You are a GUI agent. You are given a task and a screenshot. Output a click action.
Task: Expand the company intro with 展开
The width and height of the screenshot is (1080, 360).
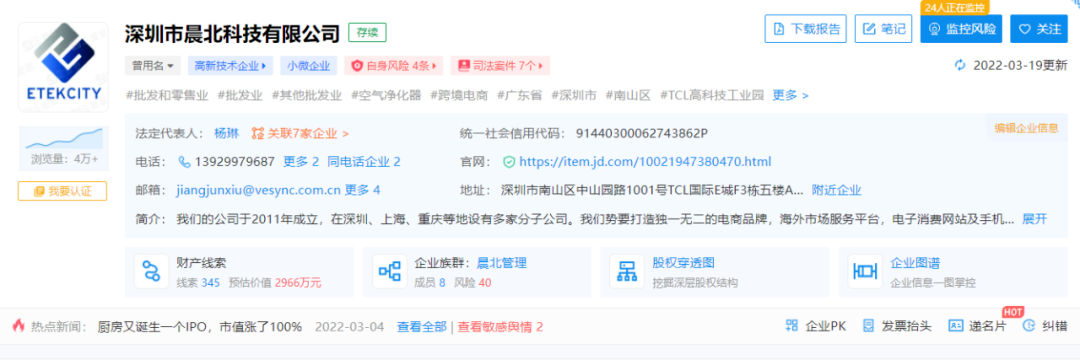tap(1035, 219)
